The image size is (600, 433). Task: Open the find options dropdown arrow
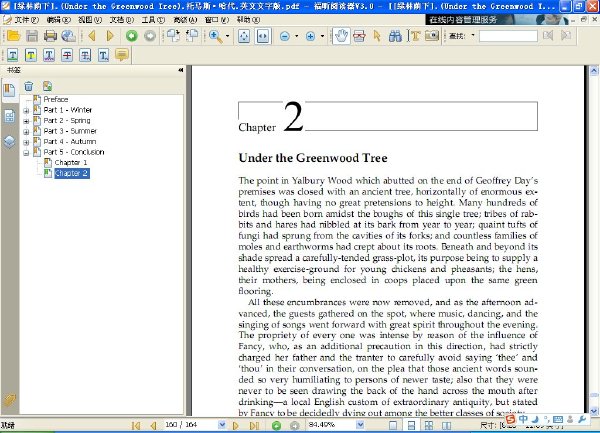pyautogui.click(x=473, y=36)
